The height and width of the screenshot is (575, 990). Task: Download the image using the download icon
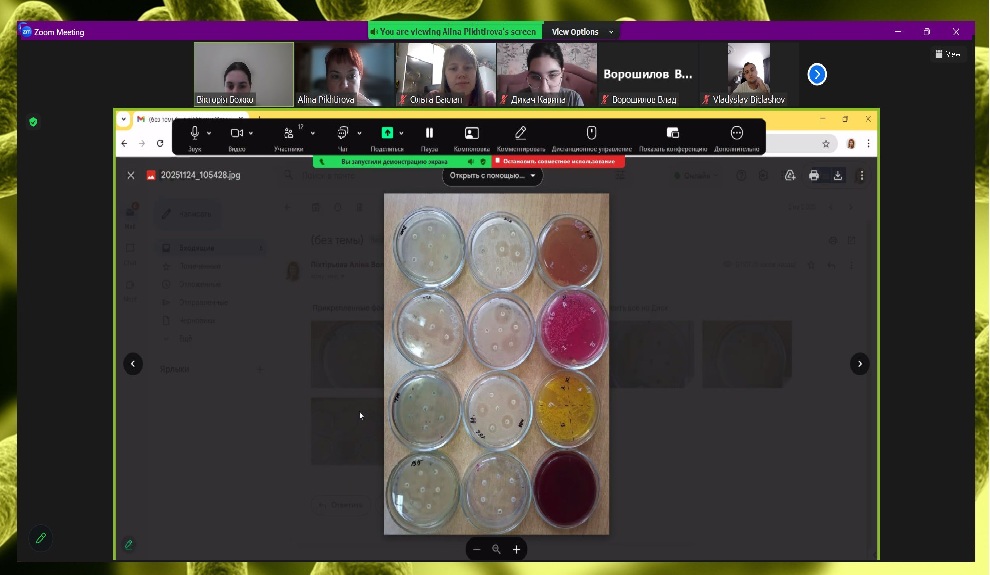pos(838,175)
